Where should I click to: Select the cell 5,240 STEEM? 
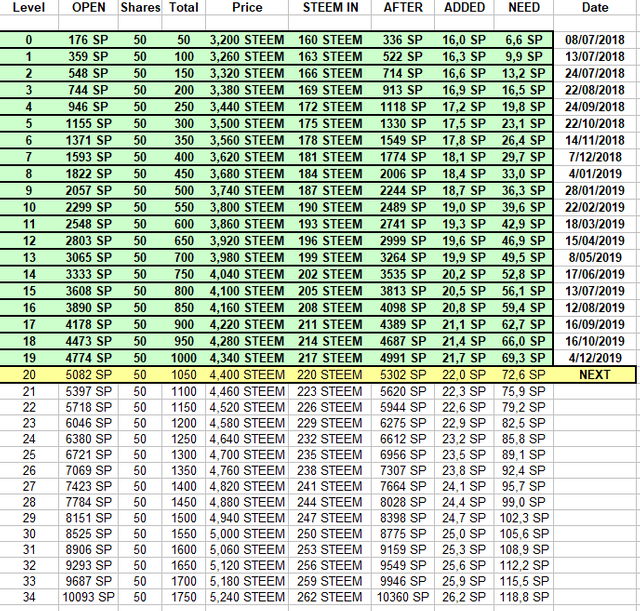click(247, 597)
